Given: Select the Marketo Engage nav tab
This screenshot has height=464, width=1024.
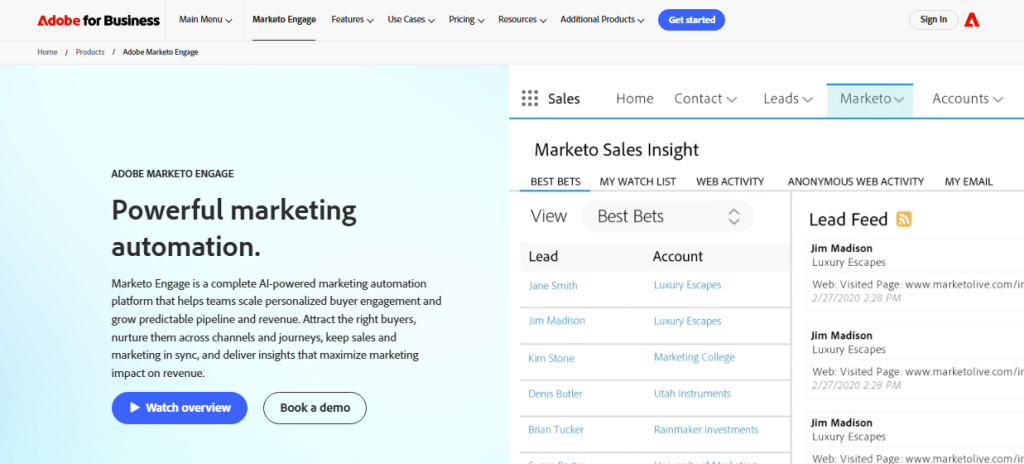Looking at the screenshot, I should tap(284, 20).
